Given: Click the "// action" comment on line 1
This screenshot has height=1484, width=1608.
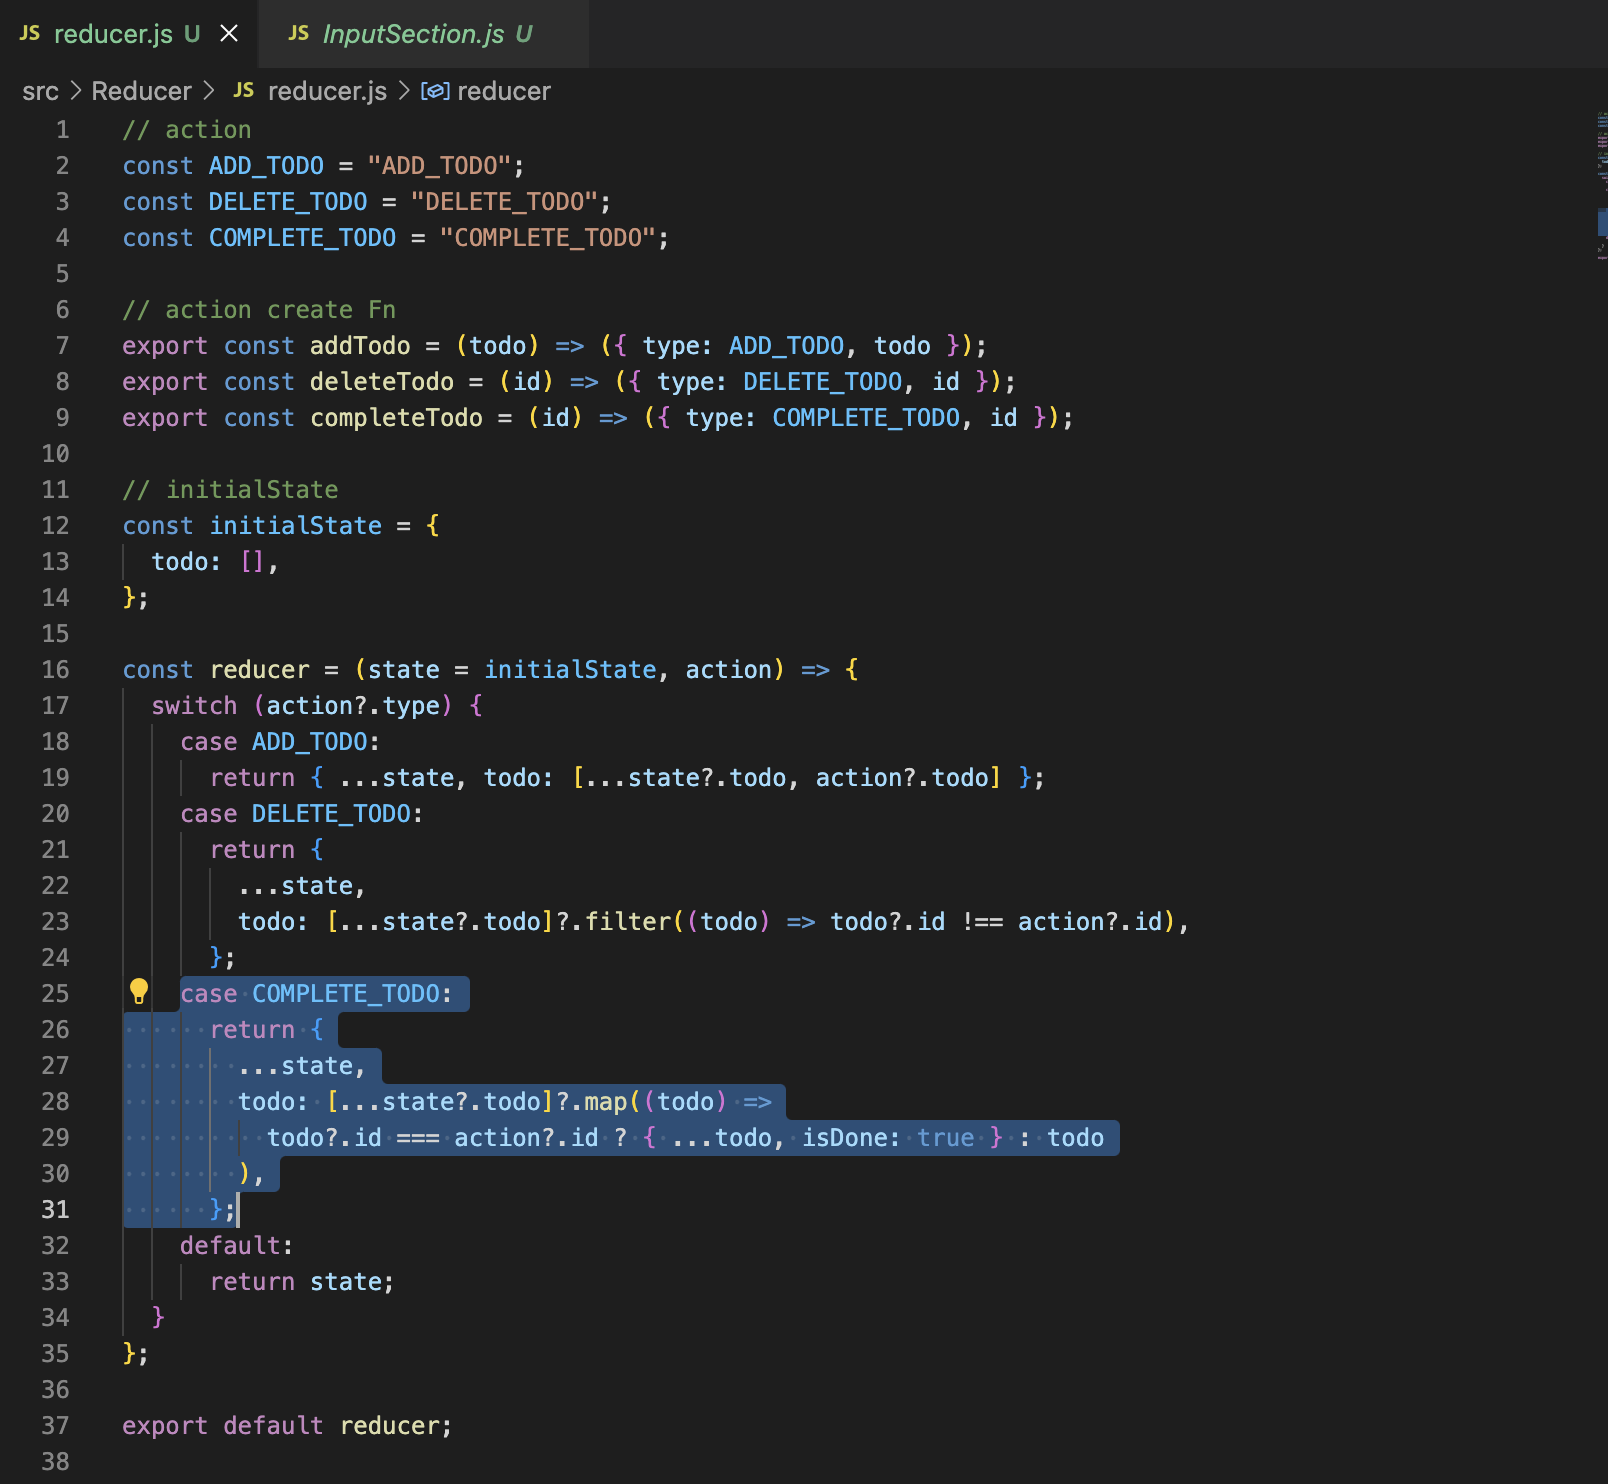Looking at the screenshot, I should [187, 130].
